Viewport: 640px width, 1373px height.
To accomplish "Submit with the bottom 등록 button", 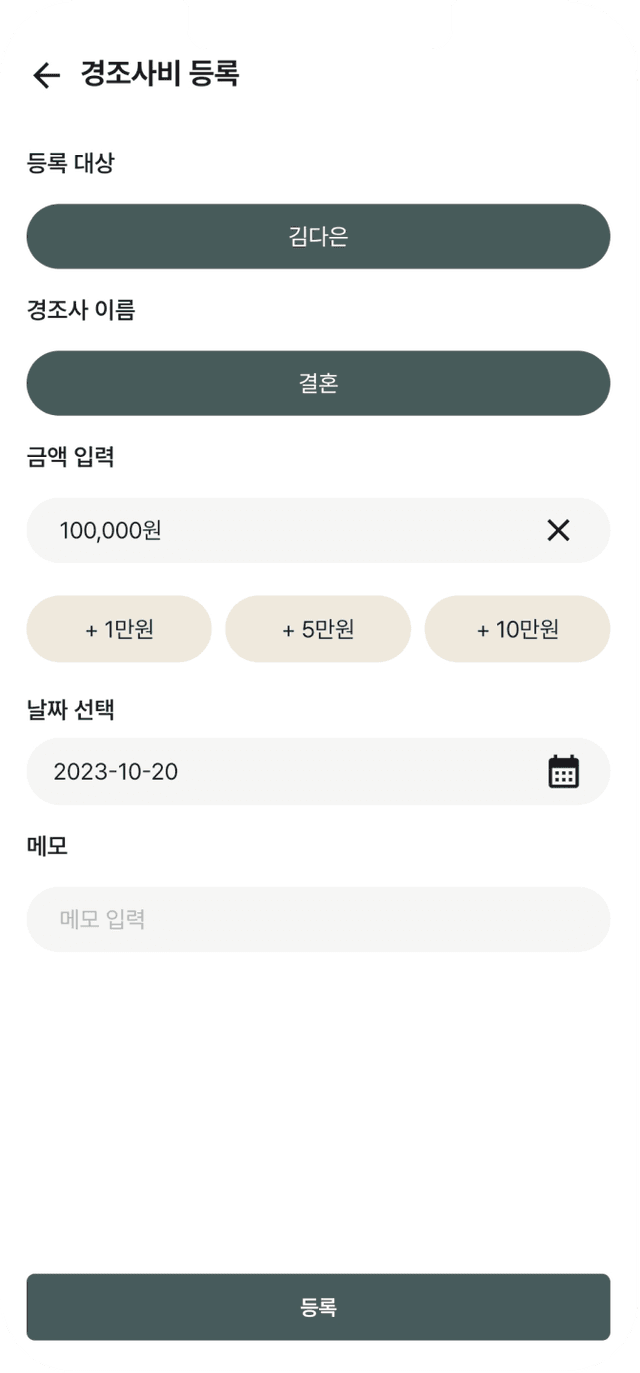I will coord(318,1307).
